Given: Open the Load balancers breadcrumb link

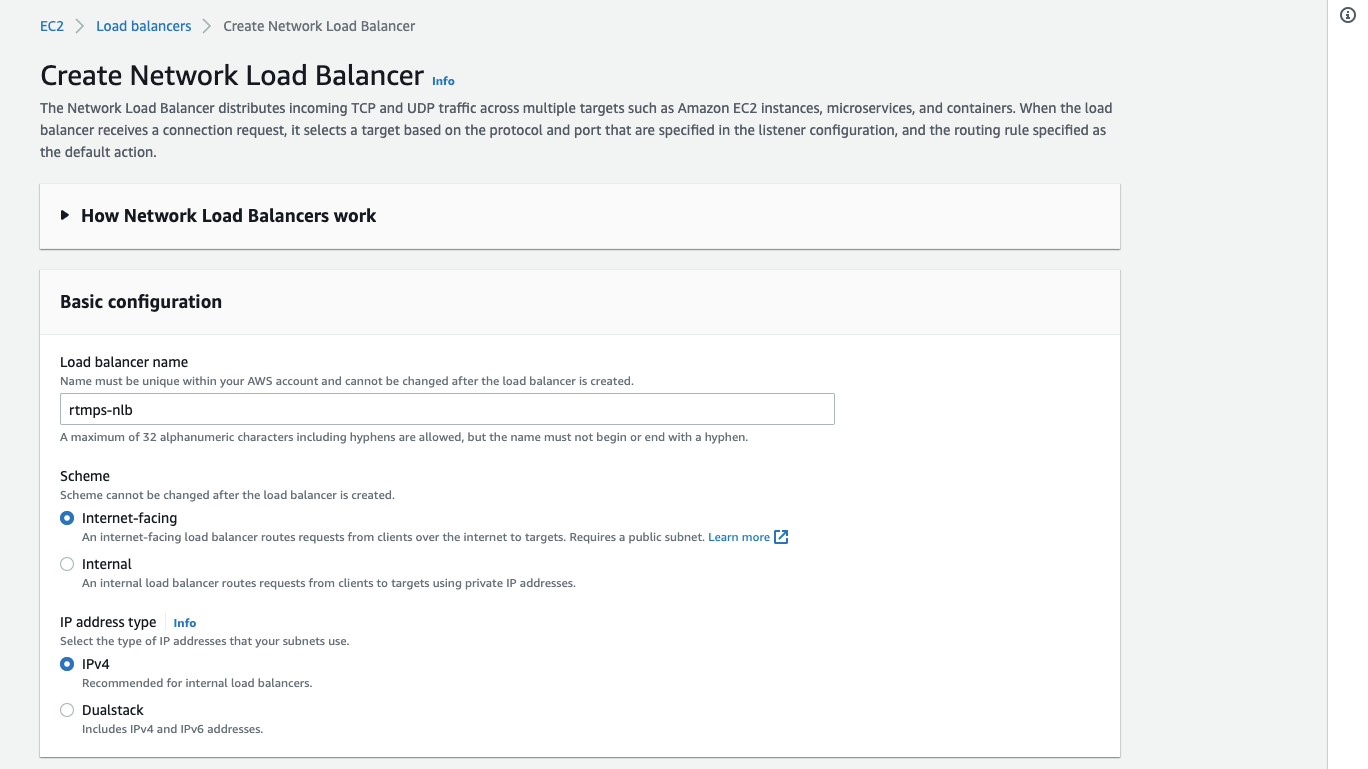Looking at the screenshot, I should 143,26.
